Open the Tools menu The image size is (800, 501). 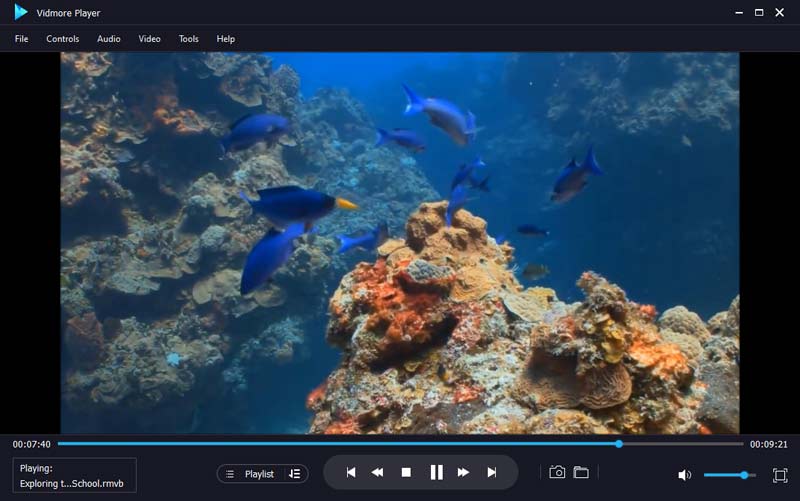point(189,39)
